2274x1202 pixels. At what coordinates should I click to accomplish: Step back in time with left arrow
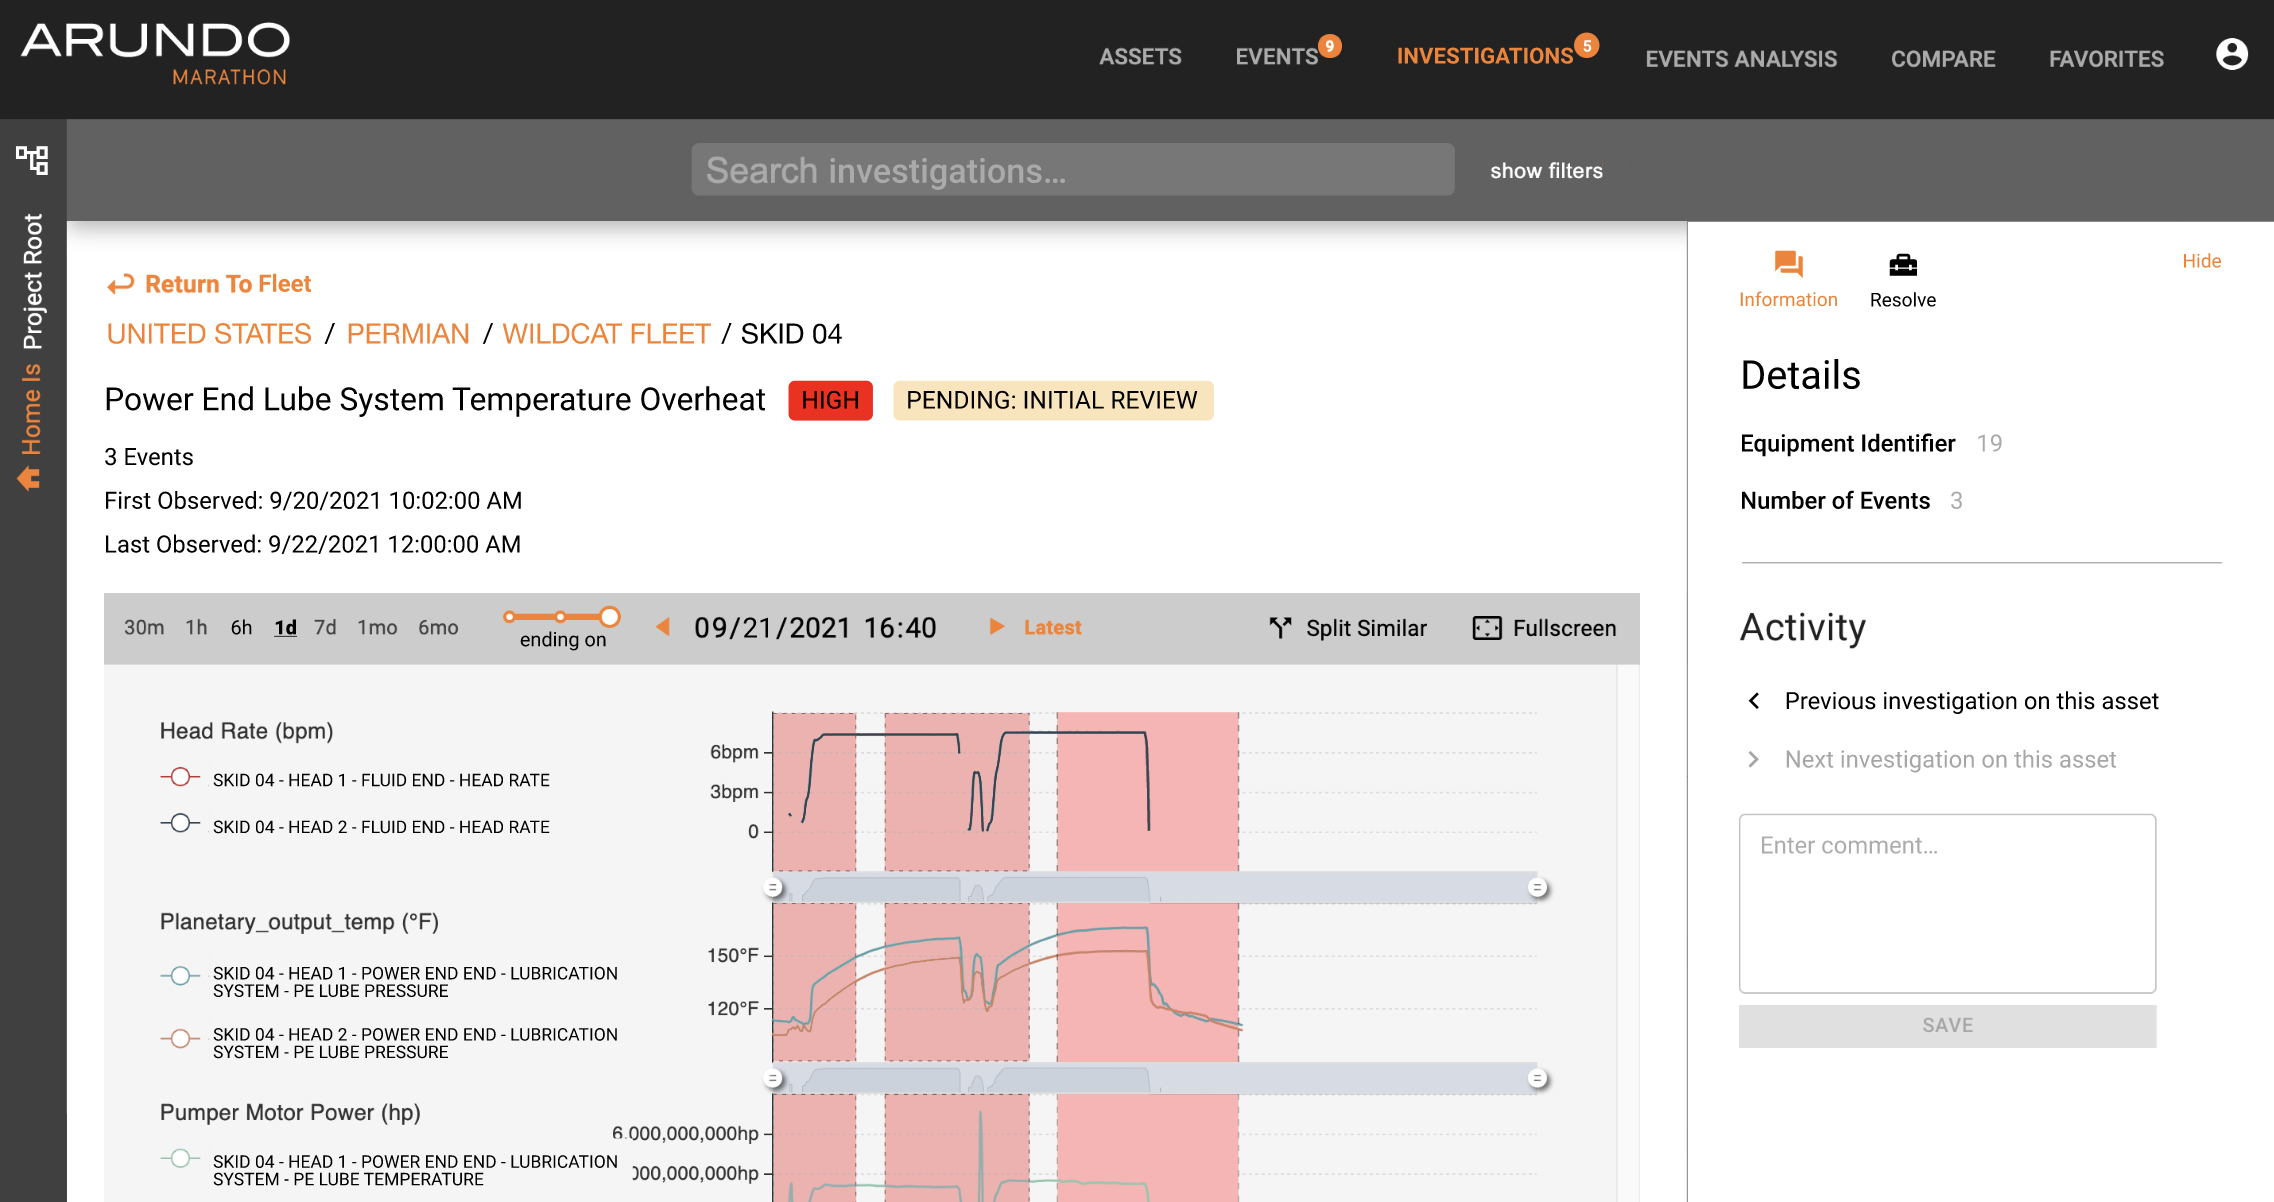point(662,627)
